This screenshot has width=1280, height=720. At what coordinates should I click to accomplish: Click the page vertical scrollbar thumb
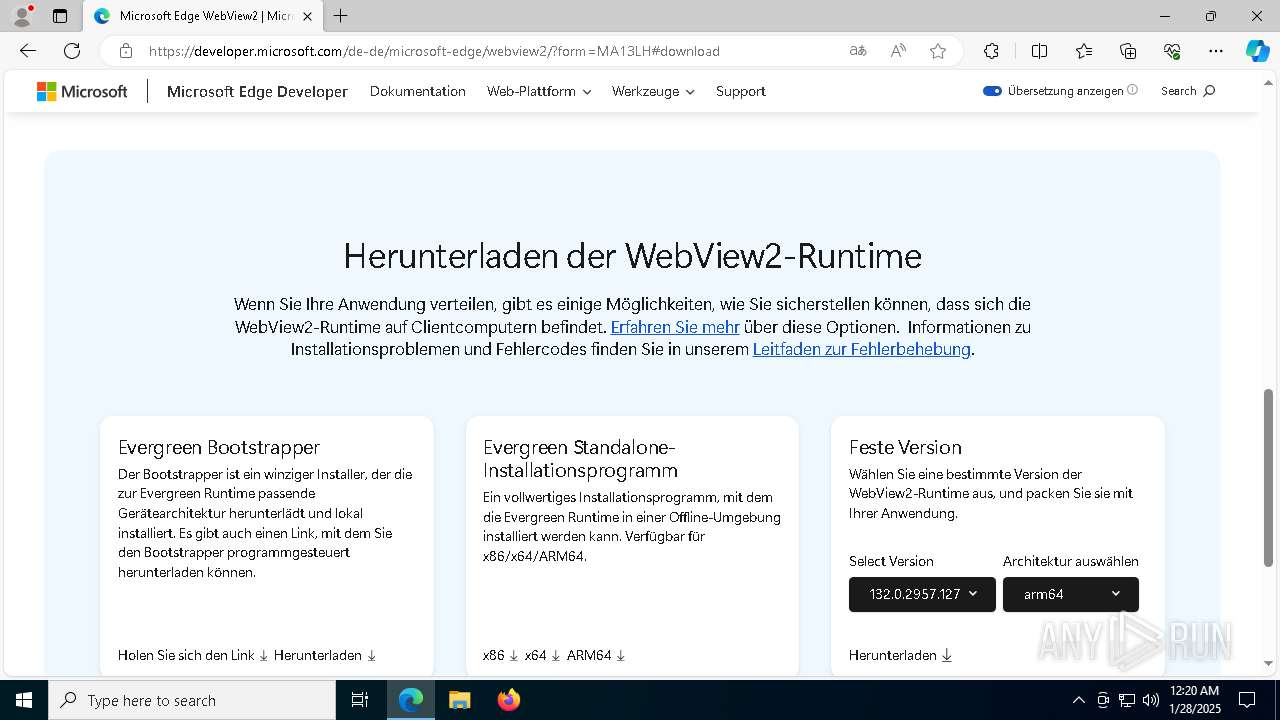pyautogui.click(x=1268, y=478)
